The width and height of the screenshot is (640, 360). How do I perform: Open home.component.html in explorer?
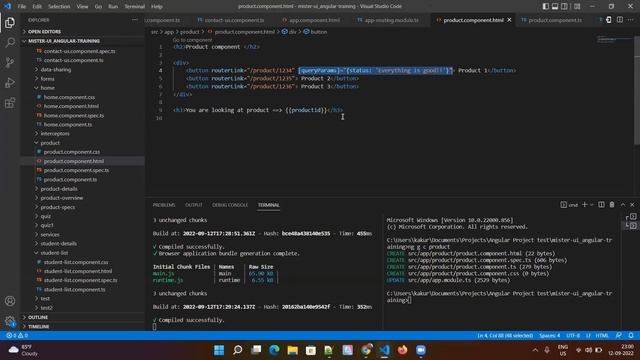point(71,106)
